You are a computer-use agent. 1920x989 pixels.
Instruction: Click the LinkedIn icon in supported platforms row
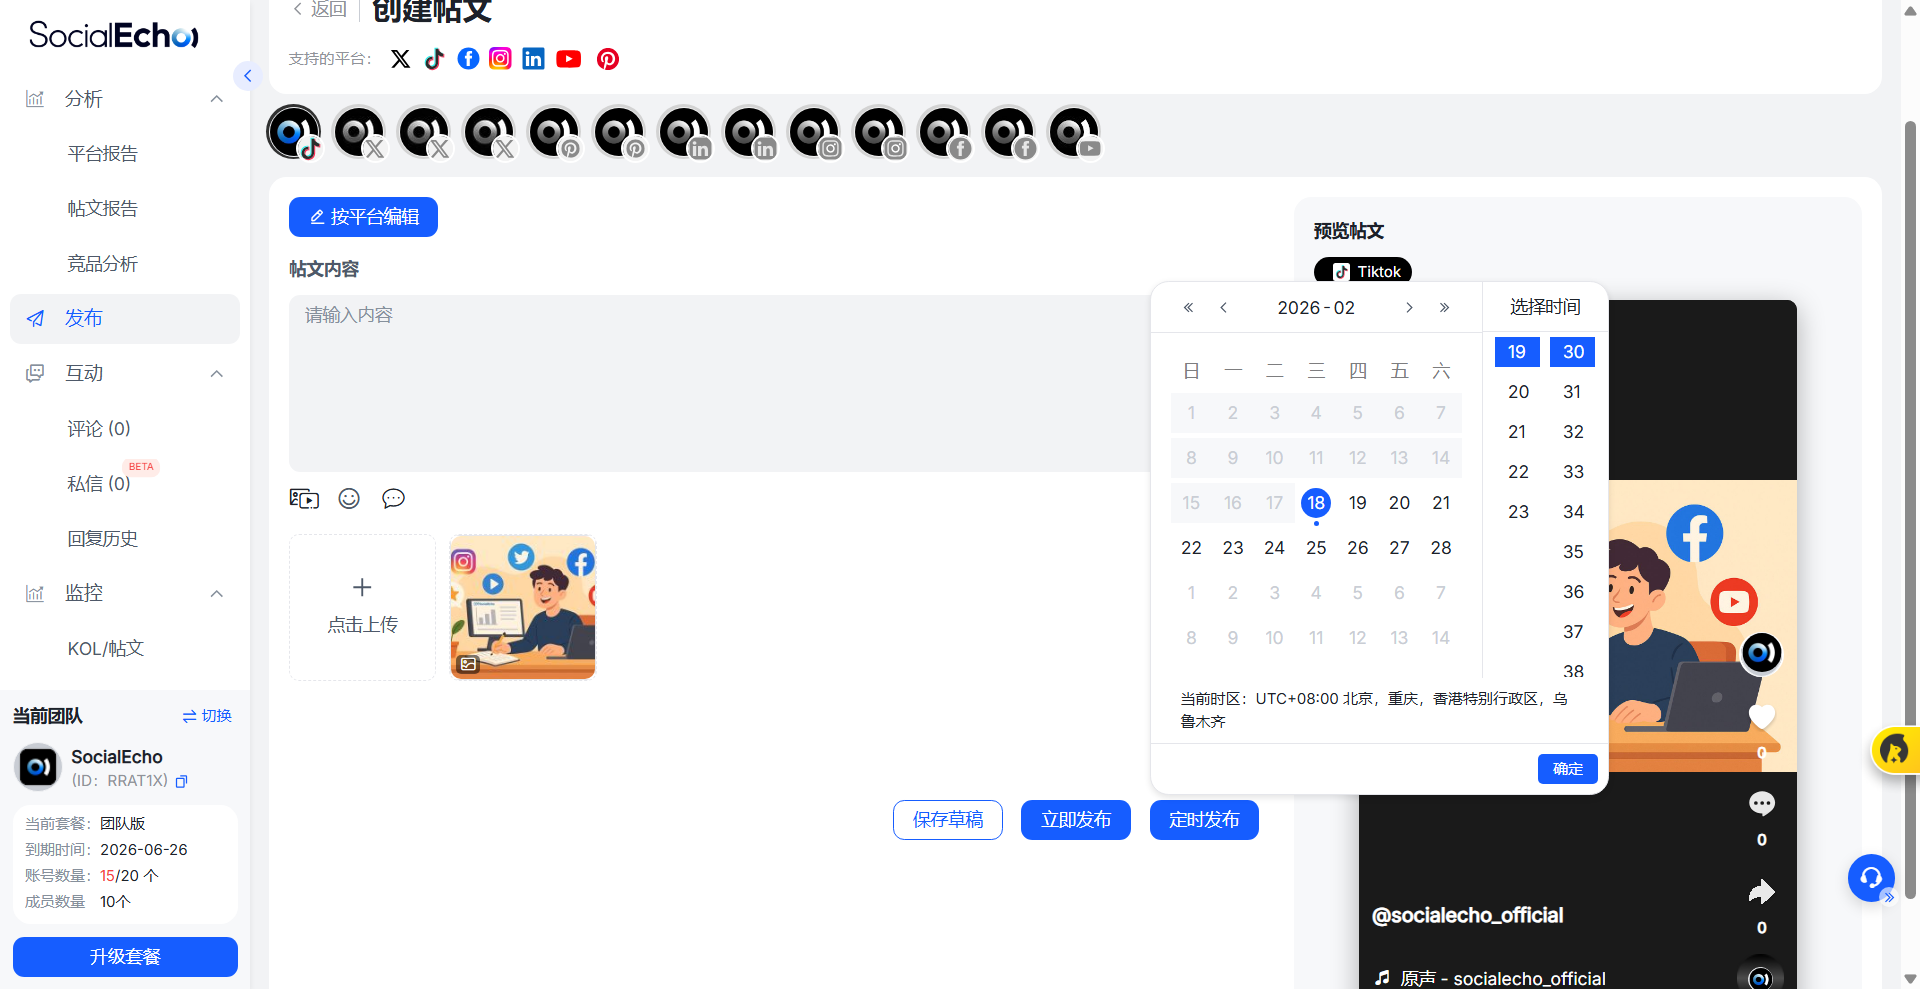[x=533, y=59]
